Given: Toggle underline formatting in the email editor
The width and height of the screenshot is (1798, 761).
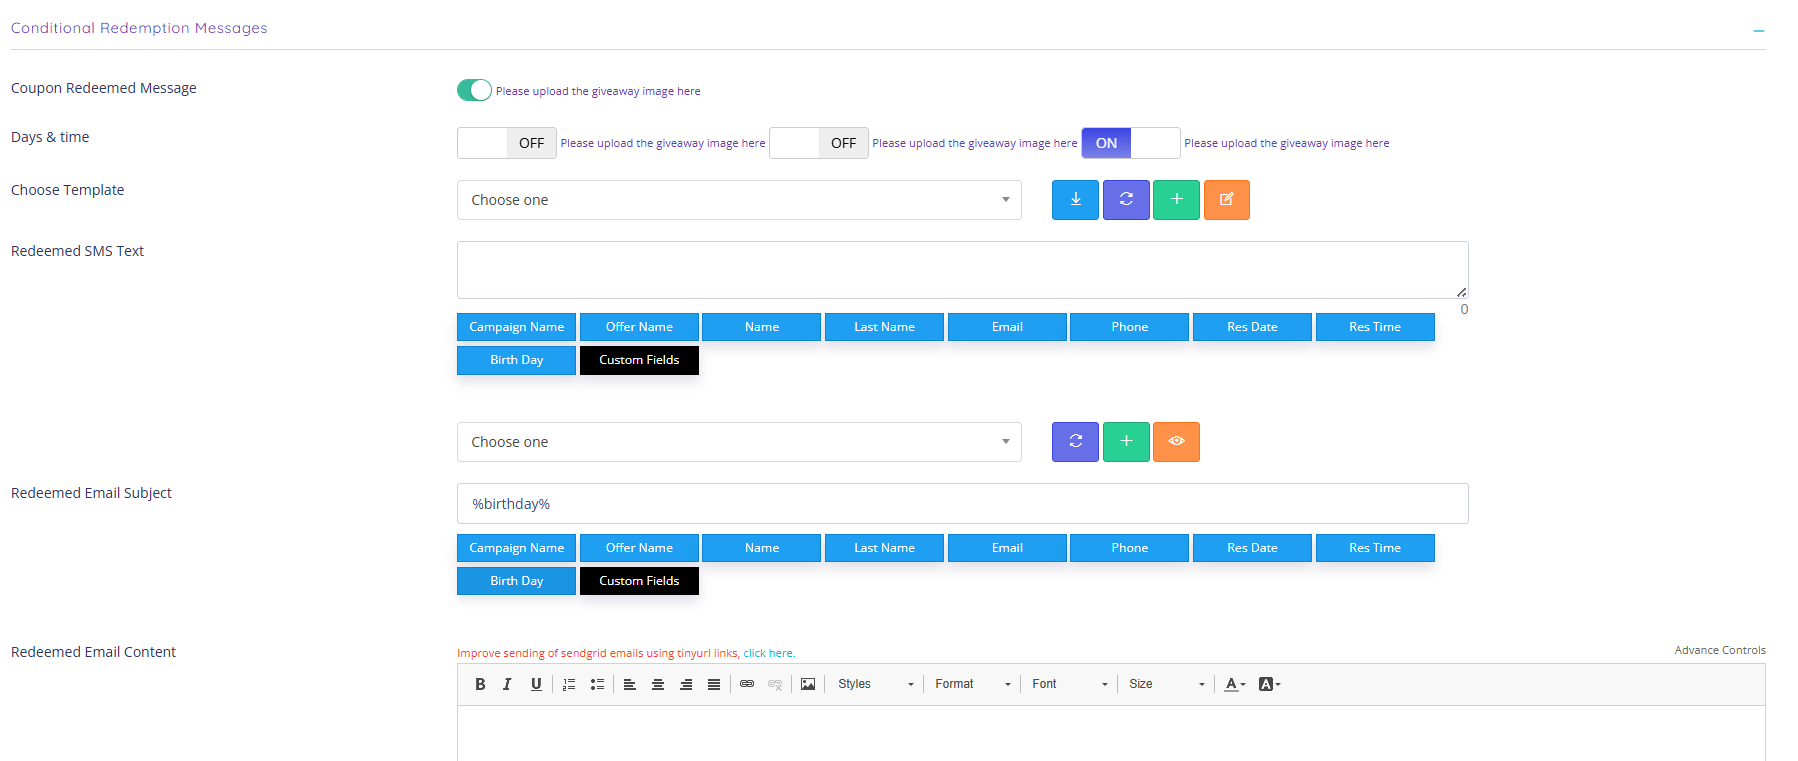Looking at the screenshot, I should pyautogui.click(x=536, y=684).
